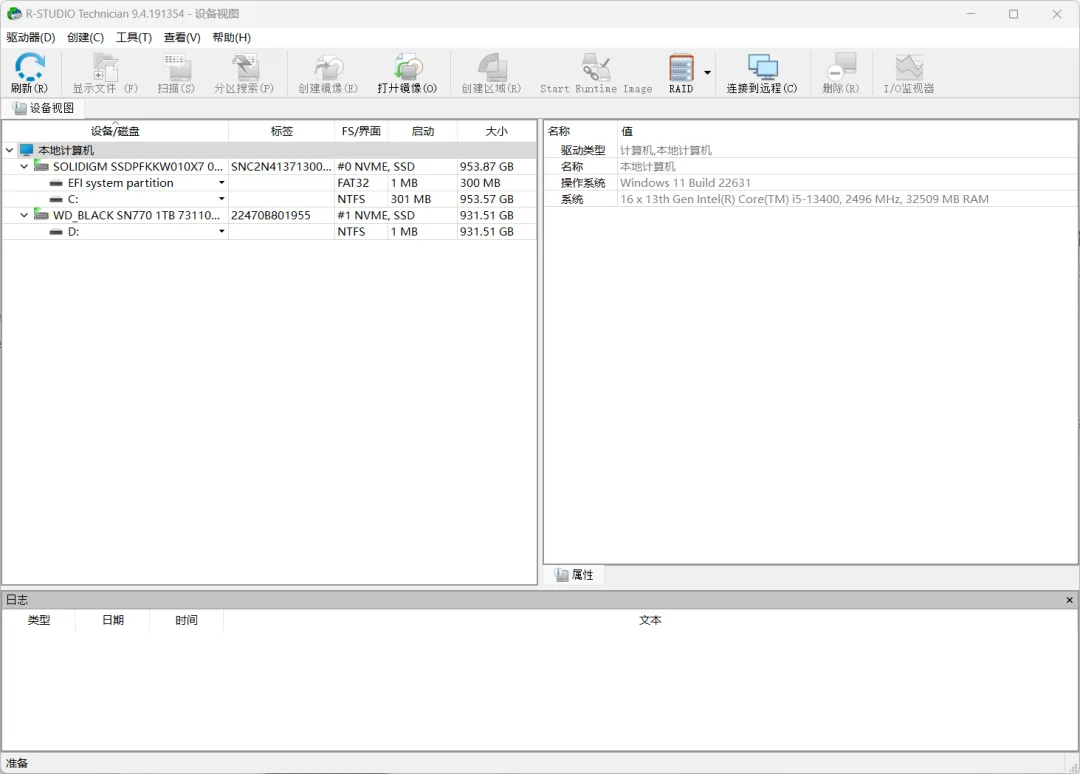The width and height of the screenshot is (1080, 774).
Task: Click the Start Runtime Image icon
Action: click(595, 72)
